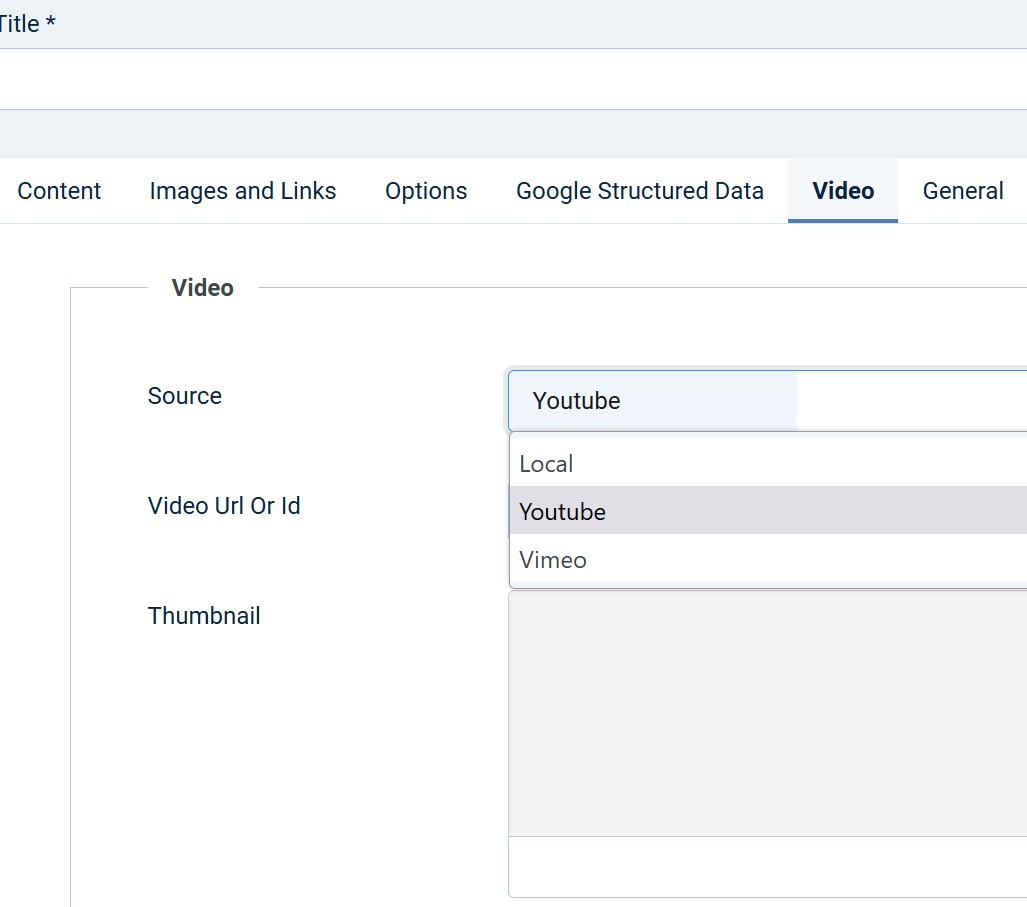1027x907 pixels.
Task: Click the Video fieldset legend heading
Action: point(202,288)
